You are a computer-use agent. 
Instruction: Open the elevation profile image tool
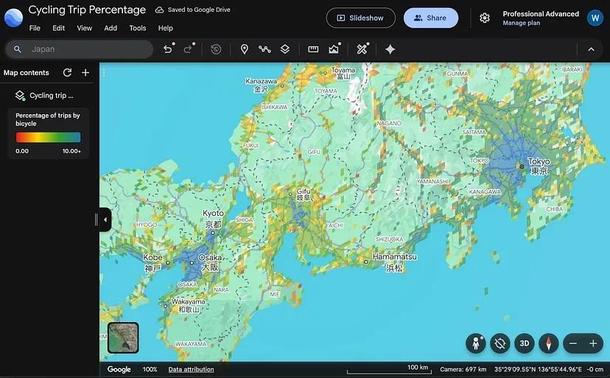coord(334,49)
